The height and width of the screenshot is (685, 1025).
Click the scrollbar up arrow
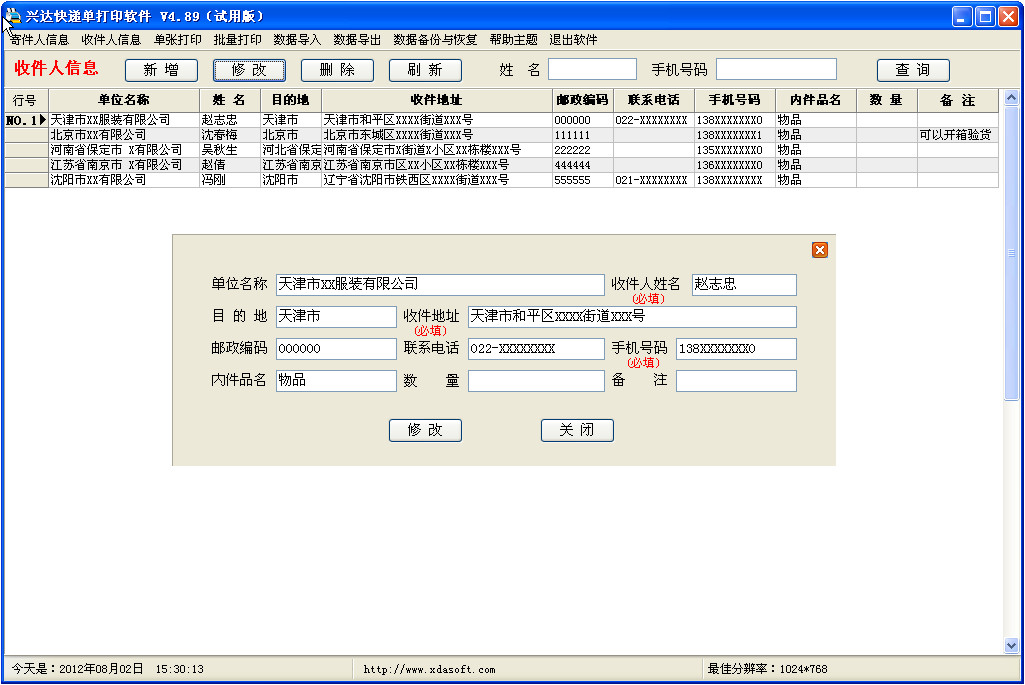point(1011,98)
